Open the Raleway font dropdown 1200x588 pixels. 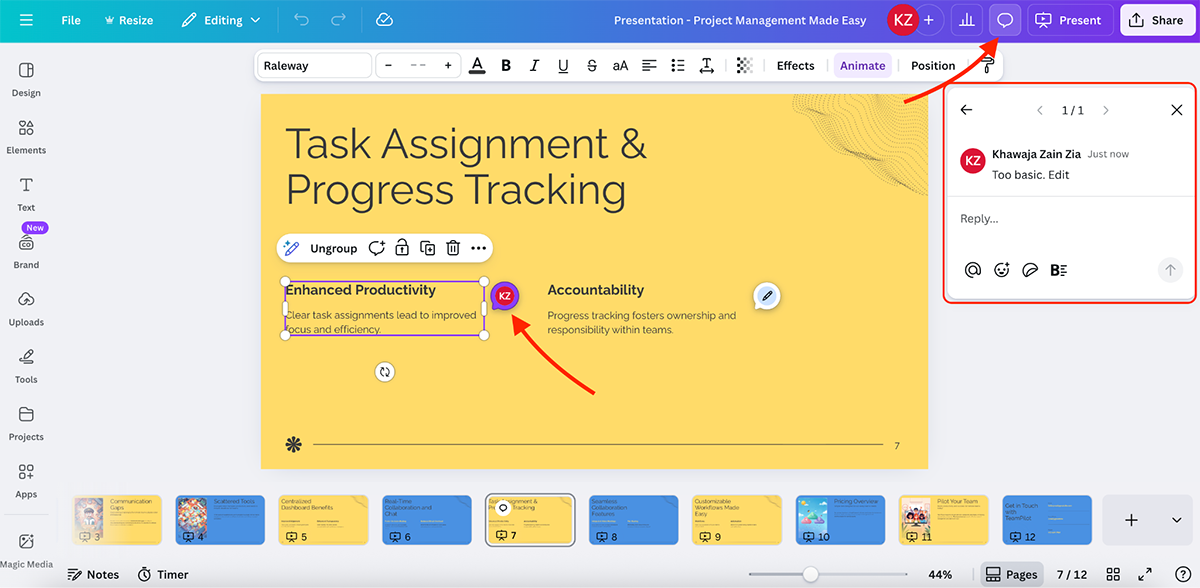[x=314, y=65]
